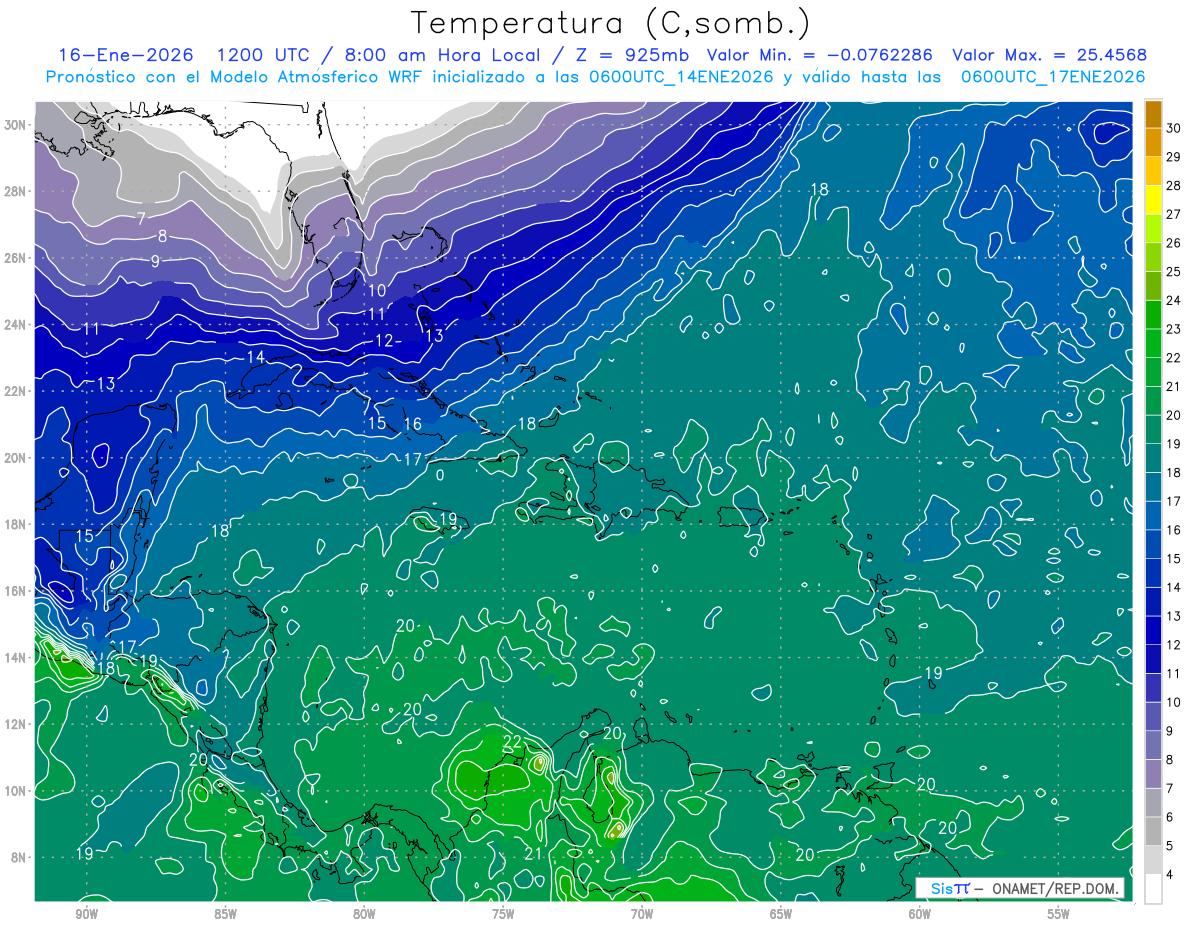Click the "12N" latitude axis label
This screenshot has width=1200, height=927.
click(17, 724)
